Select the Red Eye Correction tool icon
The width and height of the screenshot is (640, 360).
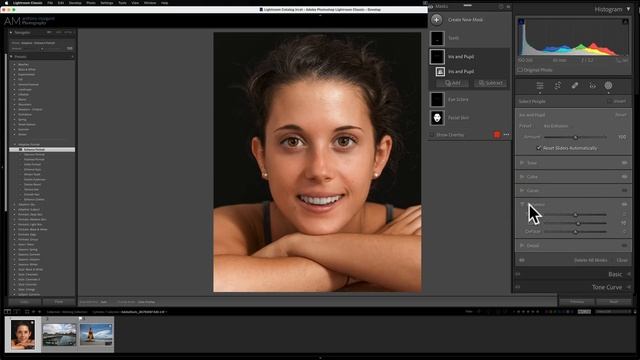(x=592, y=85)
